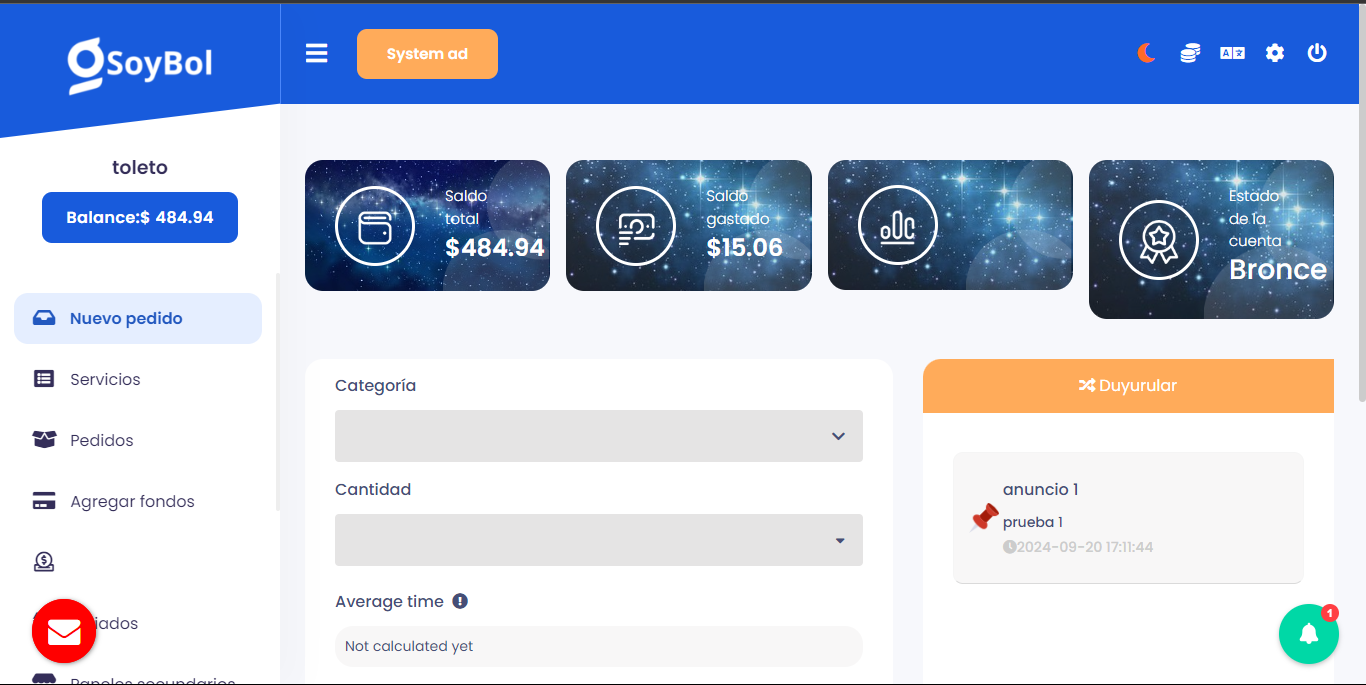Viewport: 1366px width, 685px height.
Task: Open the language translation icon
Action: [1232, 53]
